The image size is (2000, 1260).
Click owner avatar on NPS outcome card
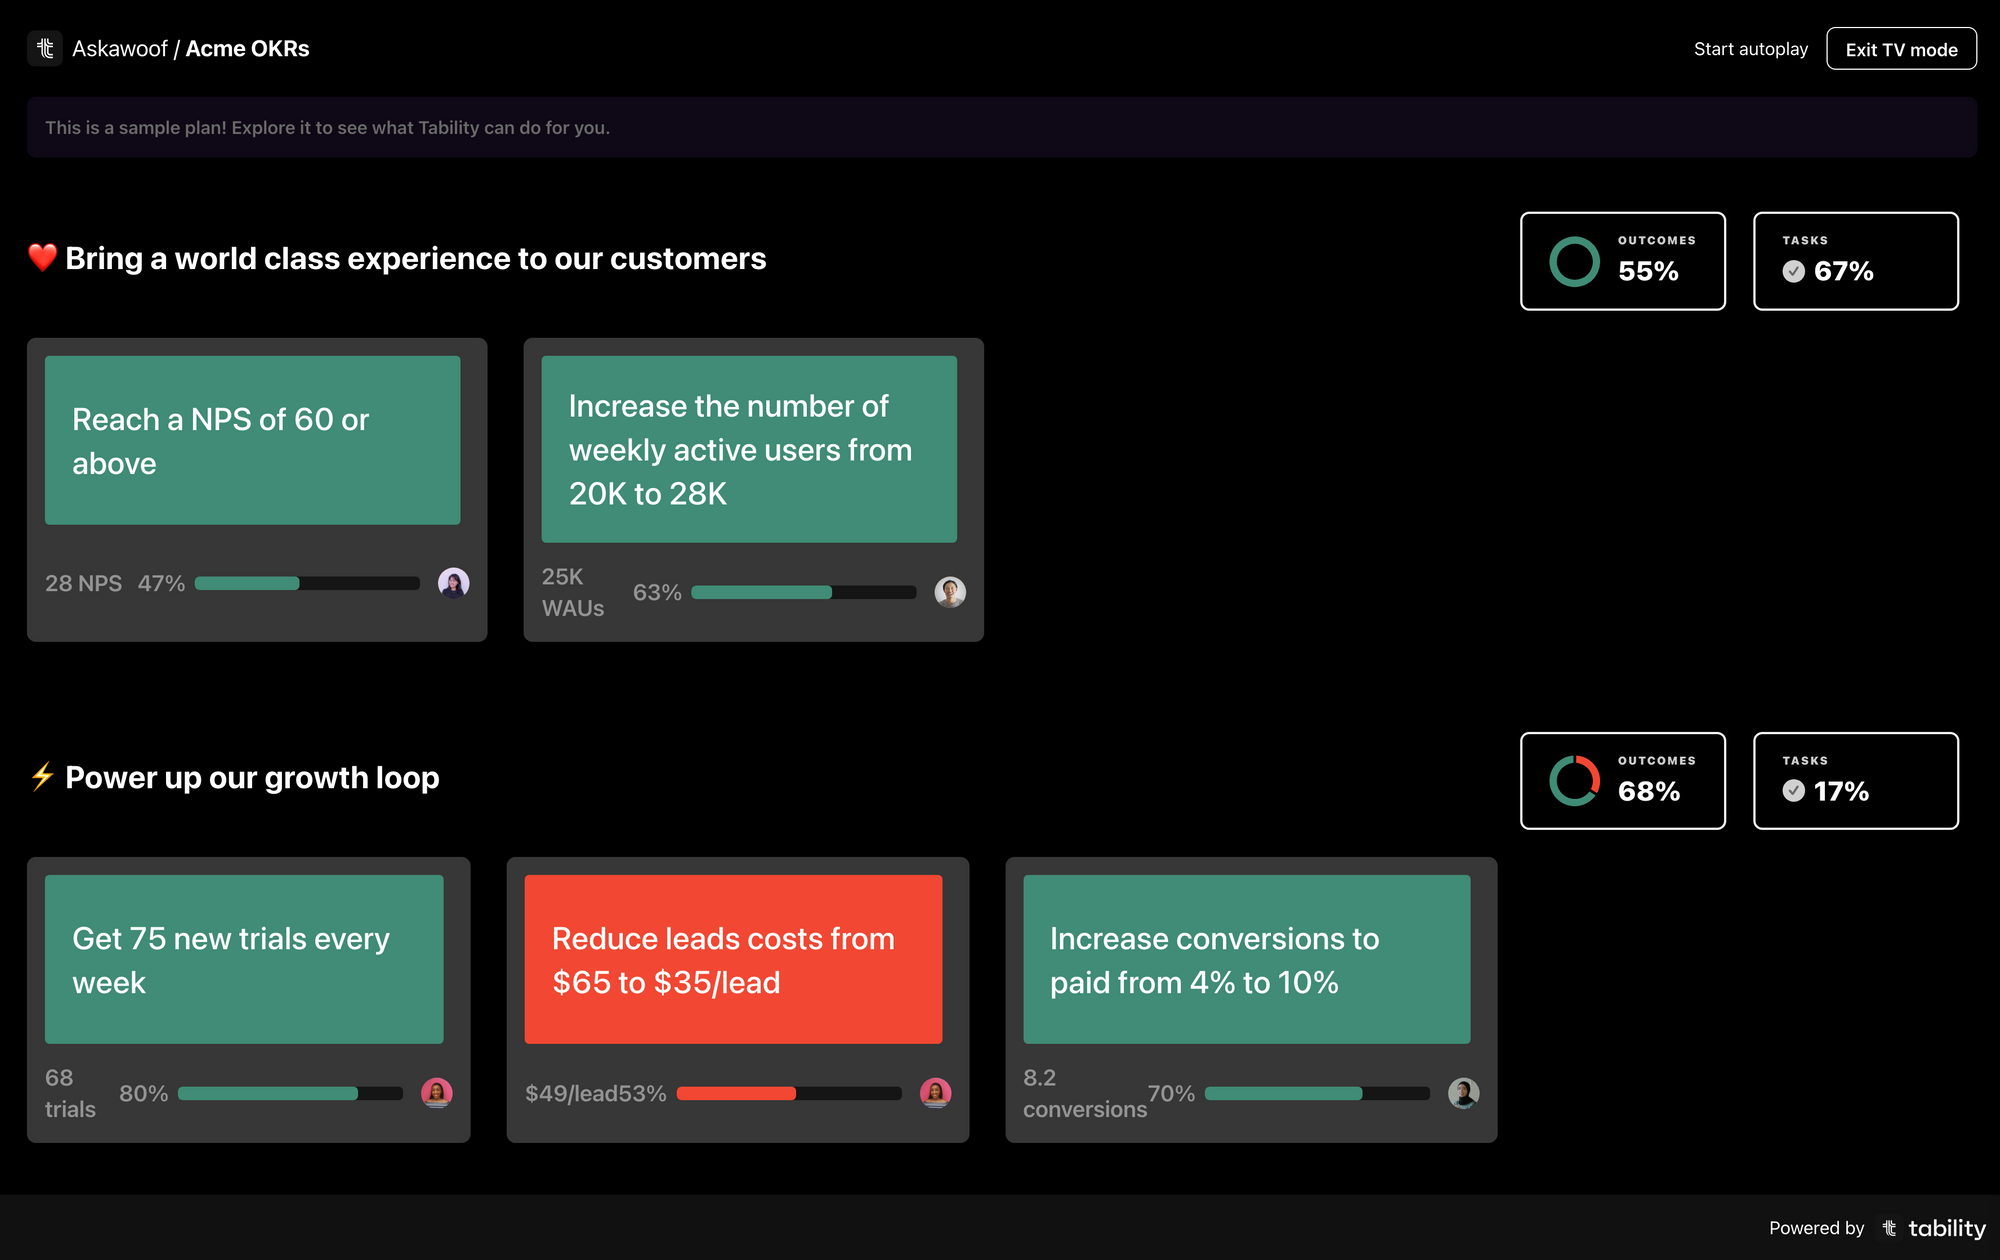[453, 583]
